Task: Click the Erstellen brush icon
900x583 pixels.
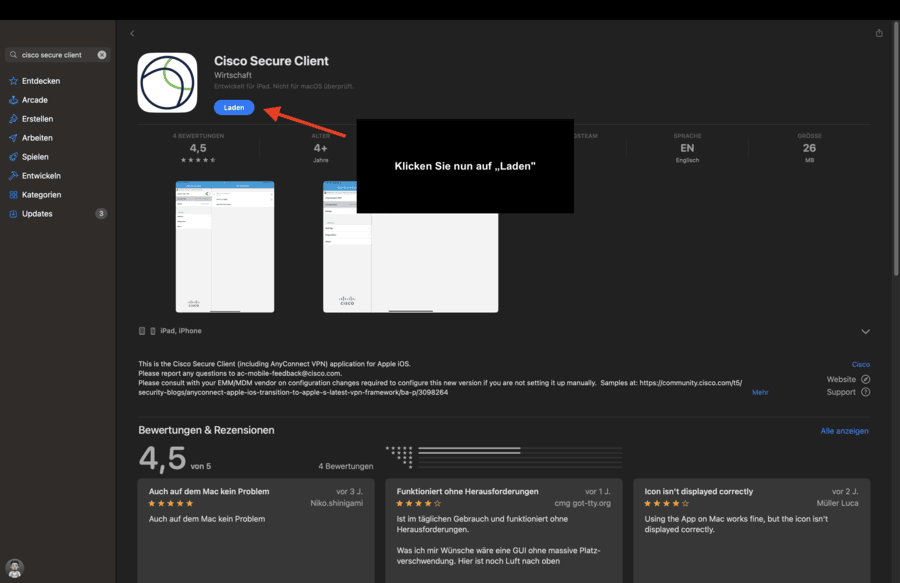Action: tap(13, 119)
